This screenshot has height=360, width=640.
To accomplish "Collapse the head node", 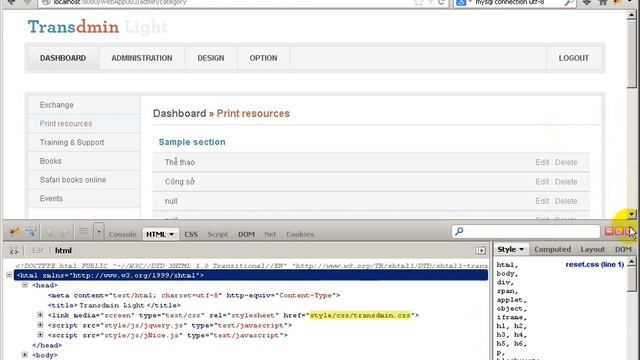I will pyautogui.click(x=24, y=285).
